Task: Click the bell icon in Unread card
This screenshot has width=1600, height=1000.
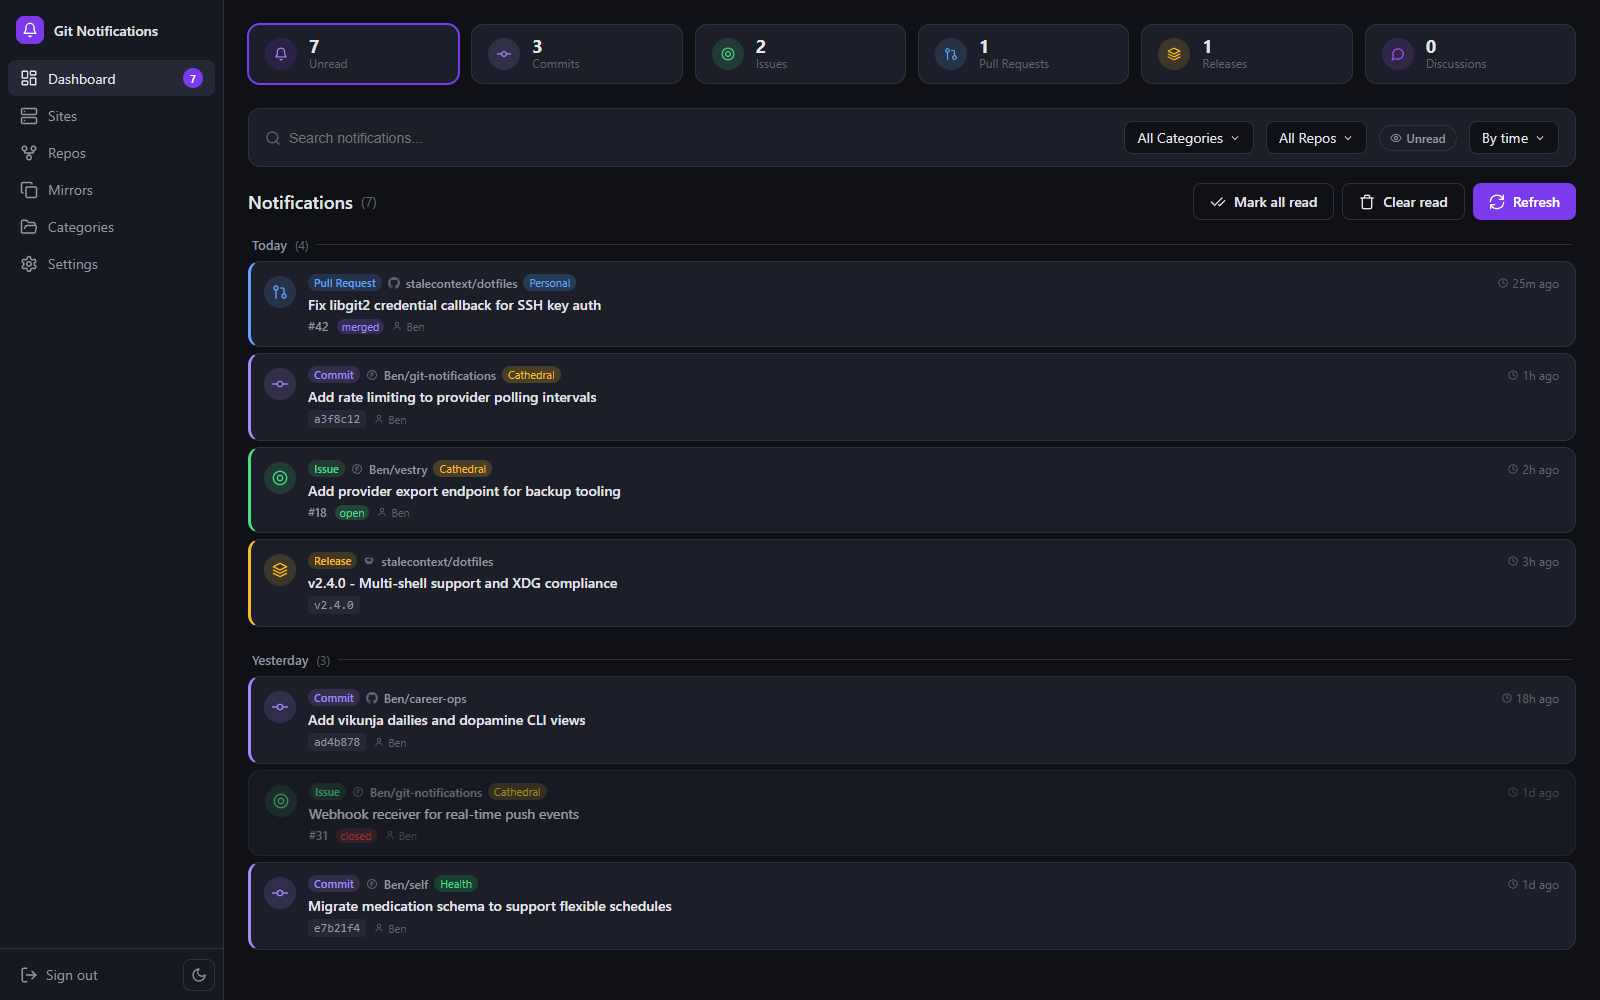Action: [x=281, y=54]
